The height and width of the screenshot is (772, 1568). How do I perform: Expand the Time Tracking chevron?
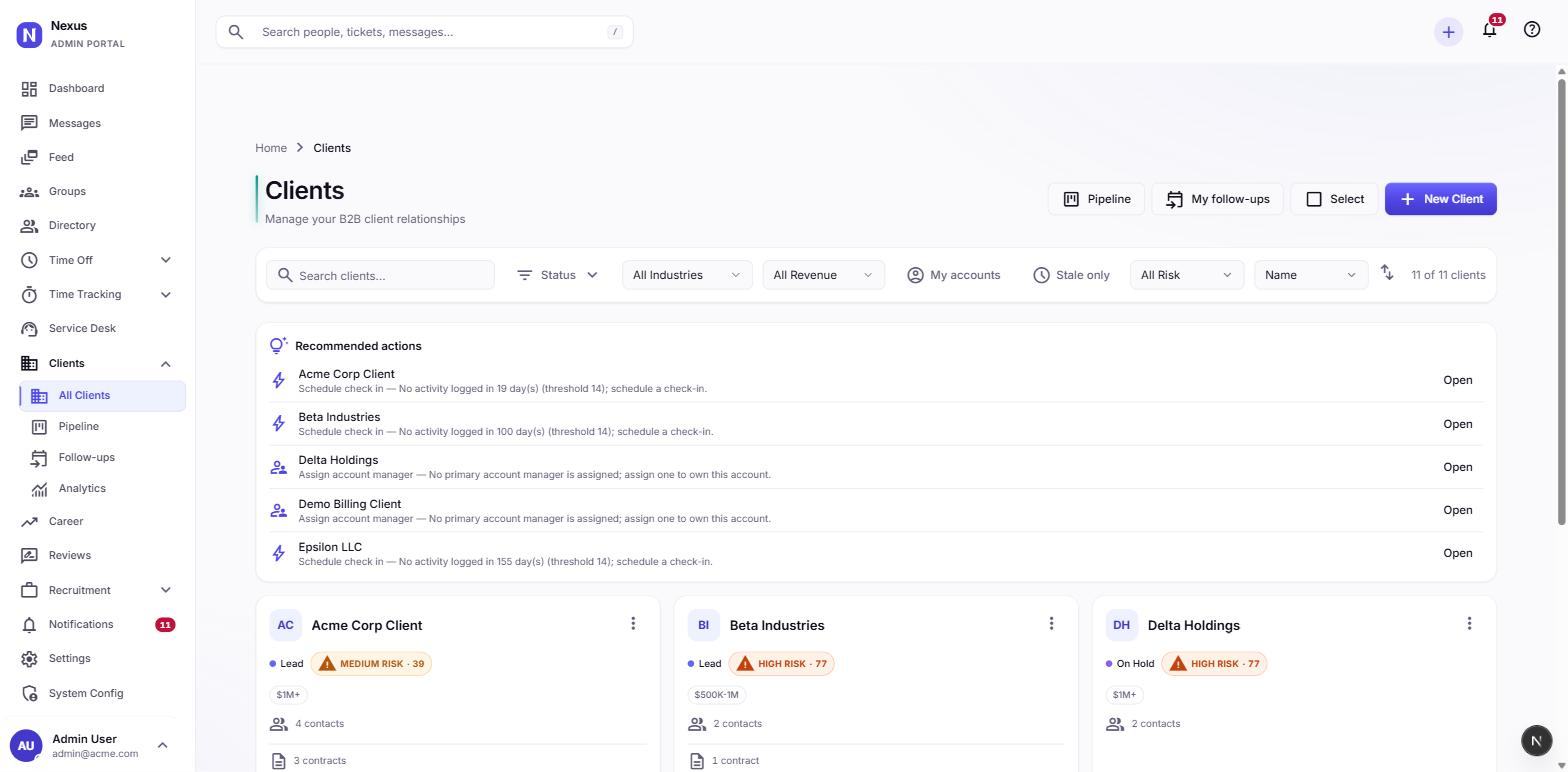[x=166, y=294]
